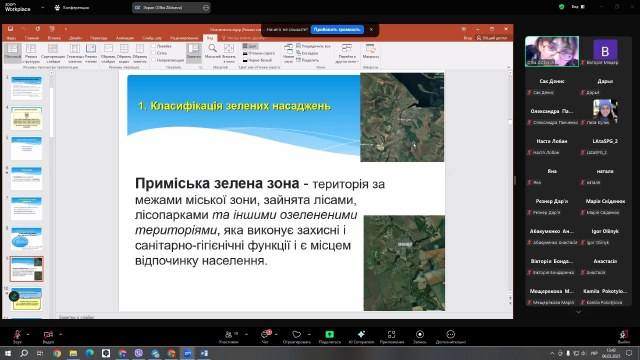Select the Черно-белый black and white option
The height and width of the screenshot is (360, 640).
click(258, 60)
